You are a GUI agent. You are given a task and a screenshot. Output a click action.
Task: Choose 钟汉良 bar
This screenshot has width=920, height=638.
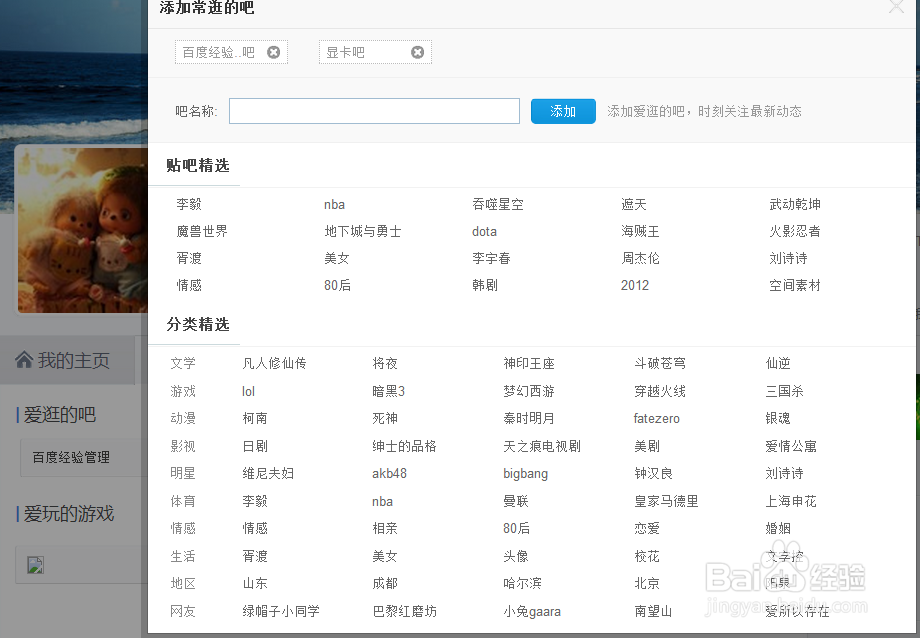[654, 473]
